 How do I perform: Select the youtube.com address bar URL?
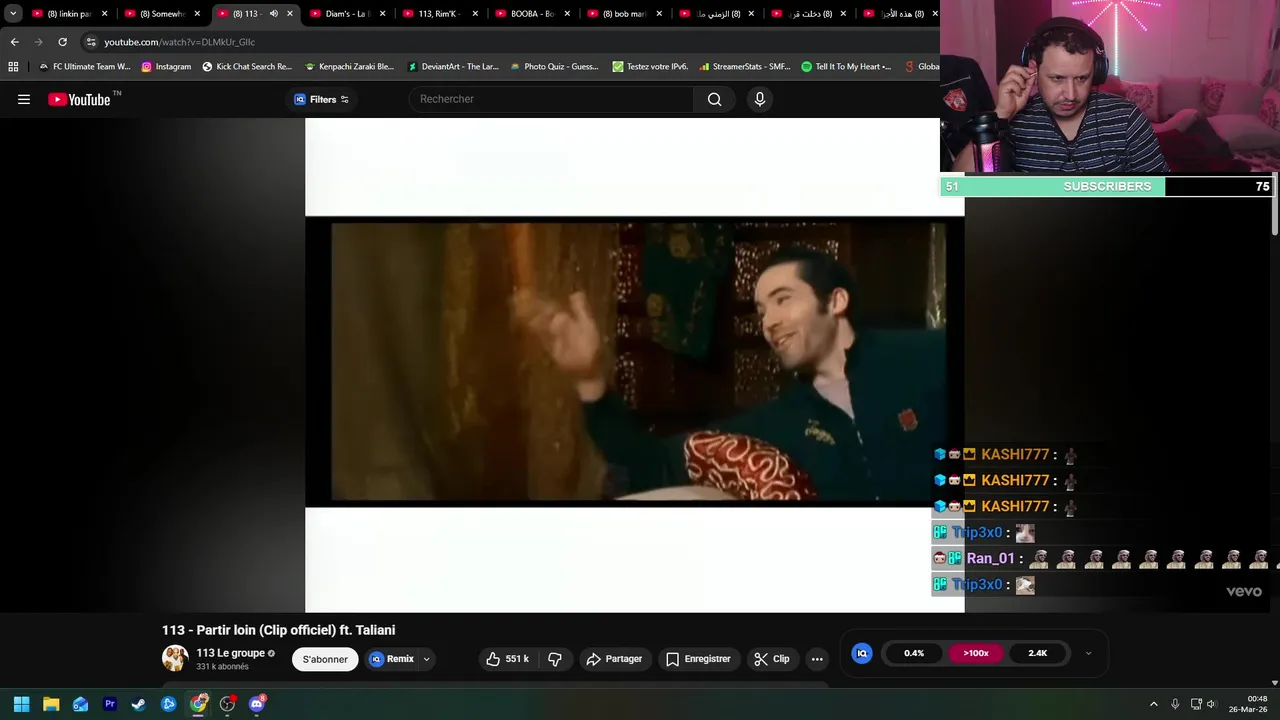(x=180, y=42)
